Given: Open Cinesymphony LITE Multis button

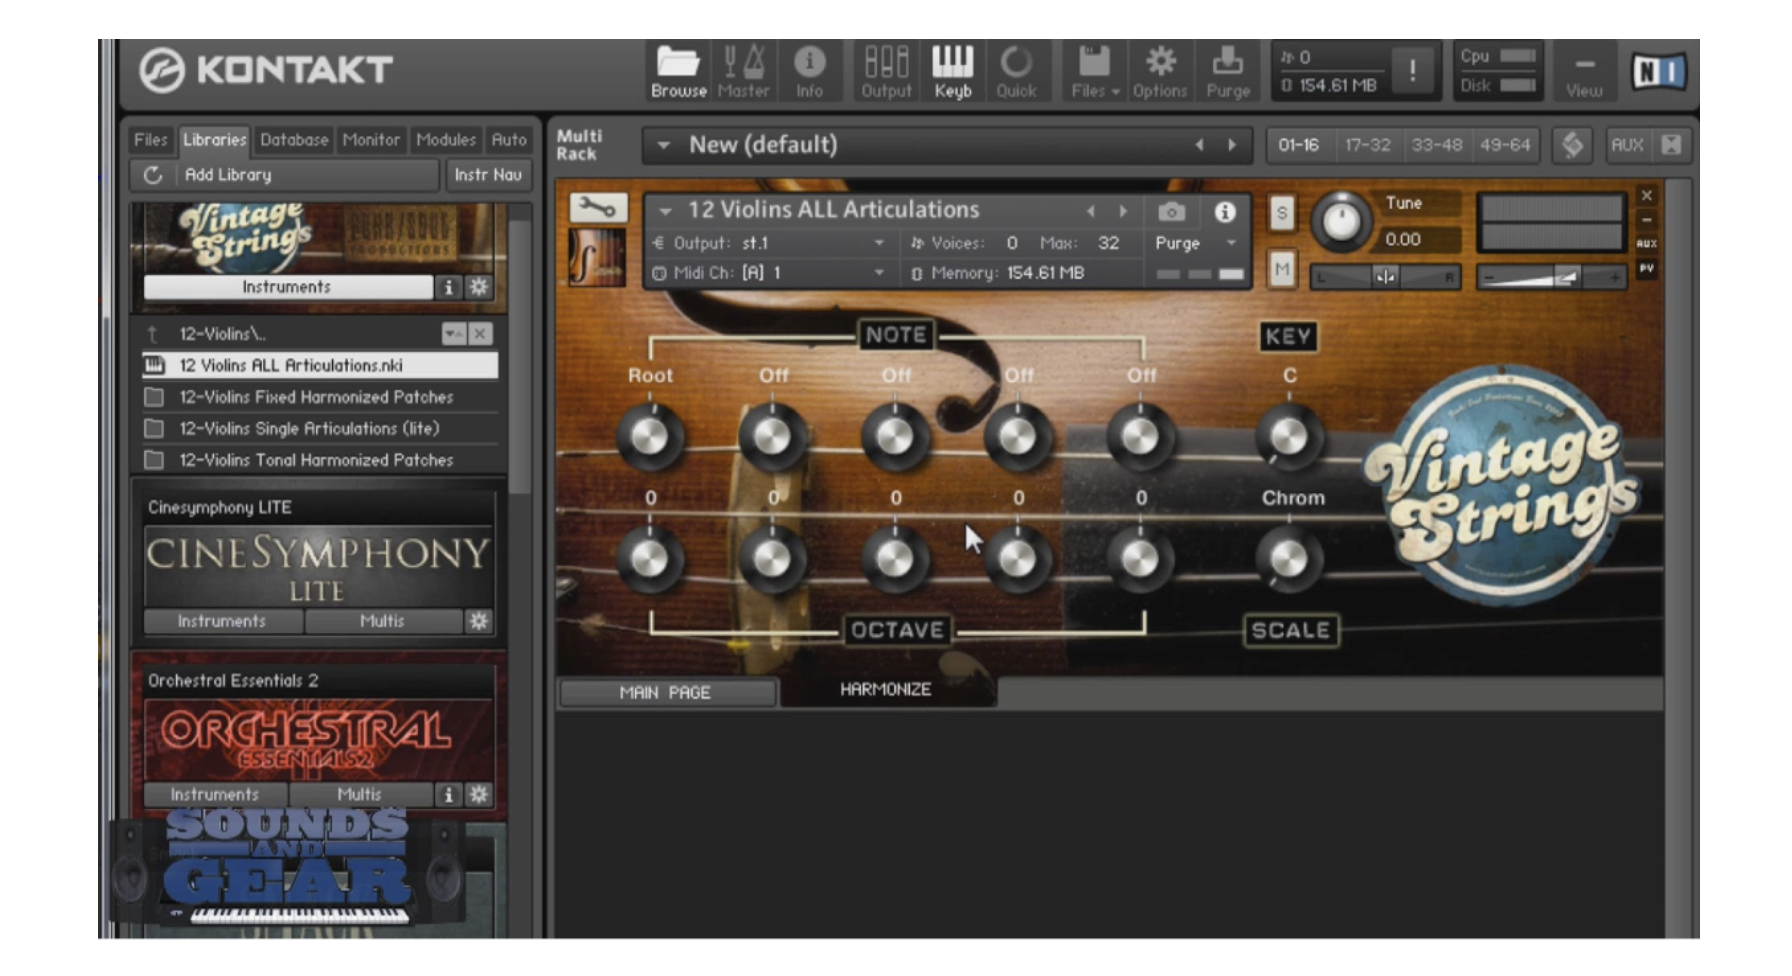Looking at the screenshot, I should (382, 621).
